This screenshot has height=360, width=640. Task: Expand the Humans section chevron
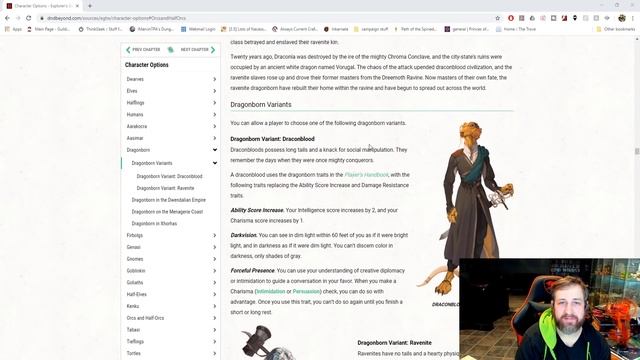click(x=214, y=115)
